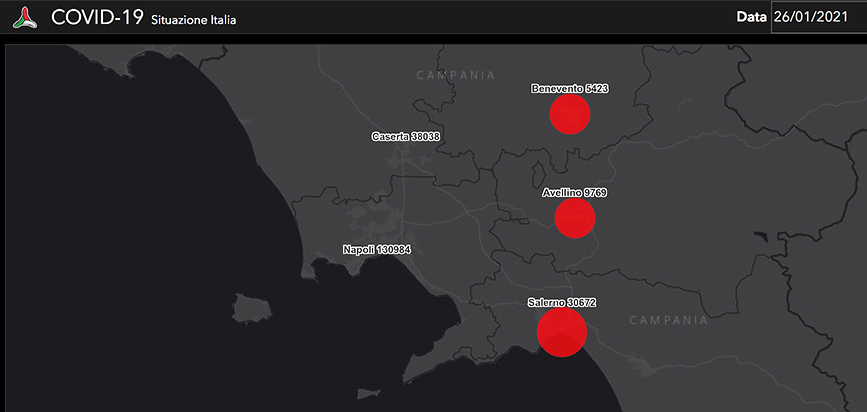The image size is (867, 412).
Task: Click the Salerno 30672 label
Action: [562, 303]
